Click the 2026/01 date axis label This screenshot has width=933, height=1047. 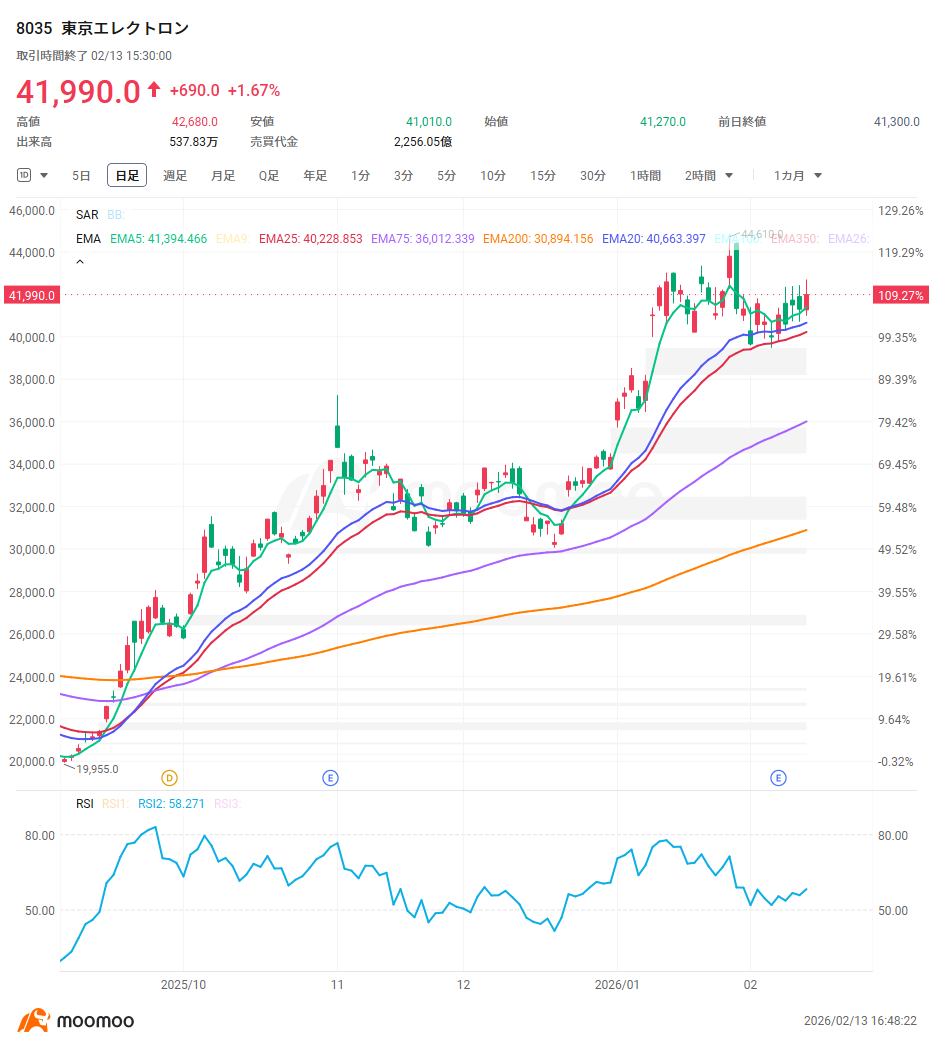coord(616,984)
